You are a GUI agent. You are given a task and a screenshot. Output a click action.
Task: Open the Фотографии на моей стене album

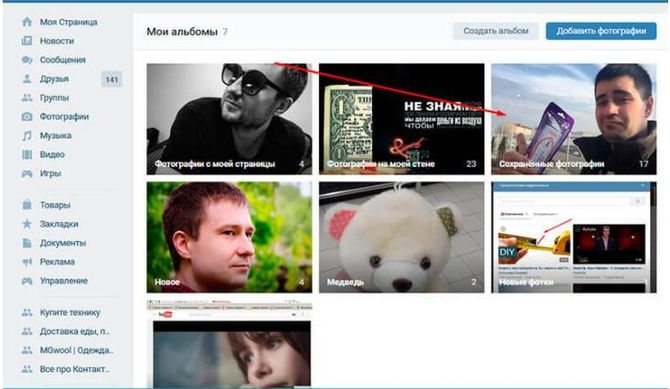402,119
